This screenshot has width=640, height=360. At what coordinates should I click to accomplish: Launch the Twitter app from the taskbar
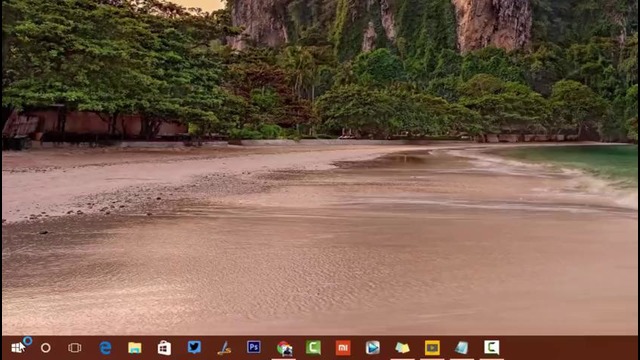pos(194,347)
